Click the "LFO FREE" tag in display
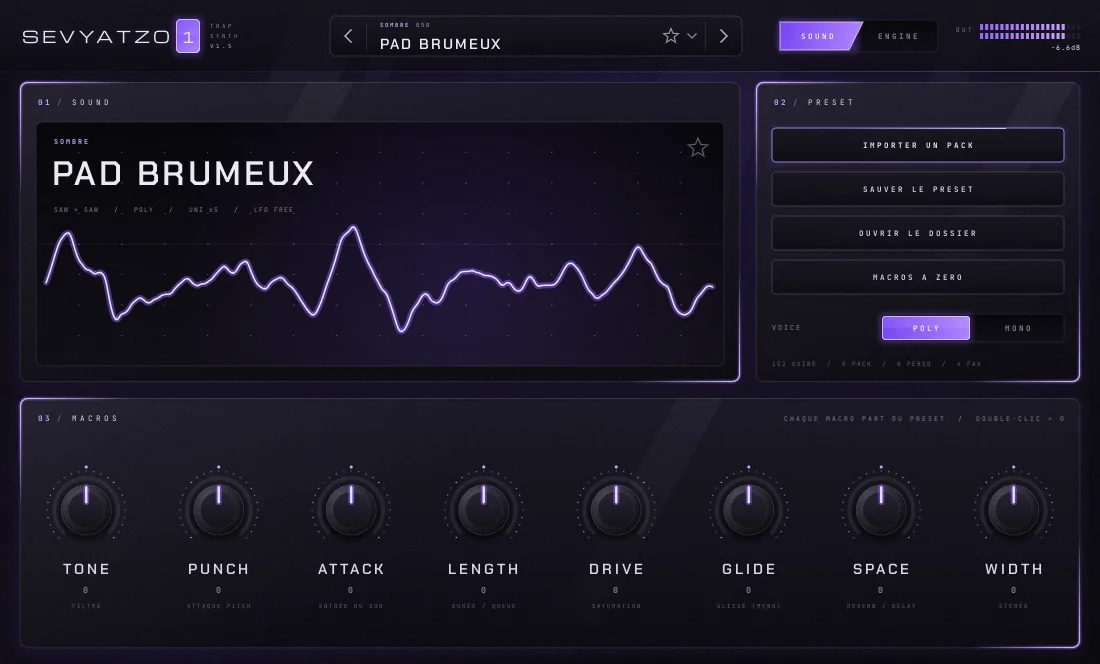Viewport: 1100px width, 664px height. 274,210
